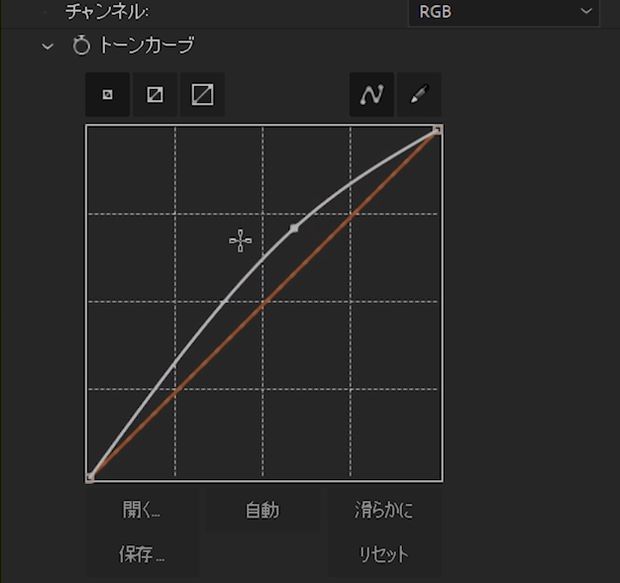The height and width of the screenshot is (583, 620).
Task: Select the bottom-left curve endpoint
Action: coord(90,477)
